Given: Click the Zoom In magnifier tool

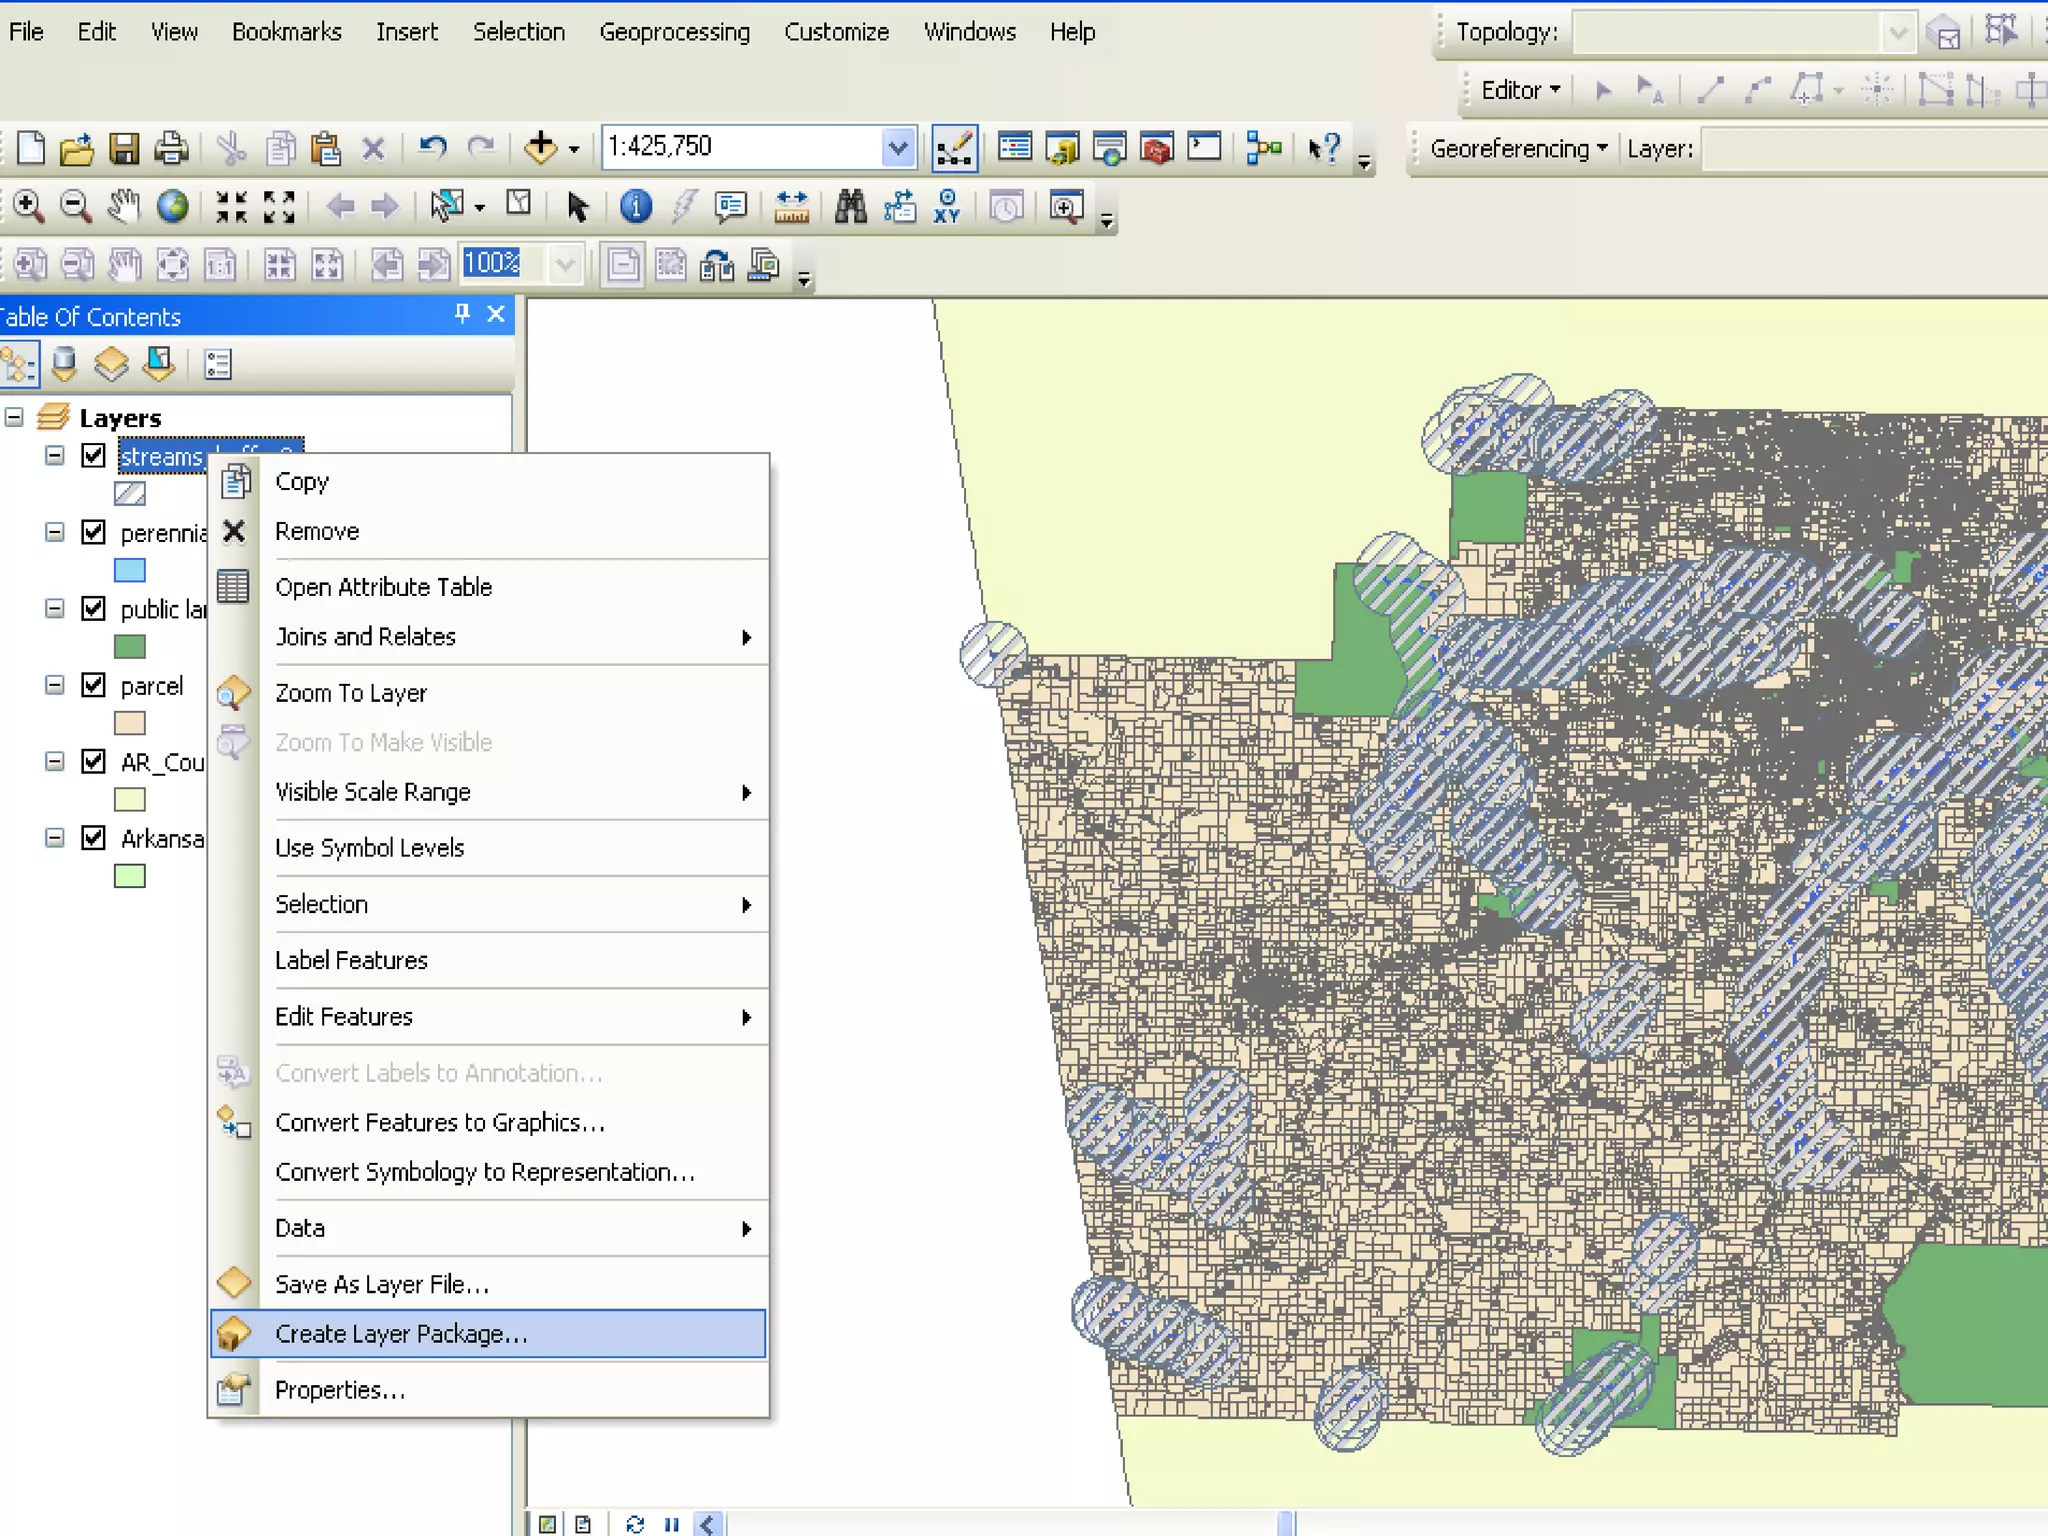Looking at the screenshot, I should [x=28, y=206].
